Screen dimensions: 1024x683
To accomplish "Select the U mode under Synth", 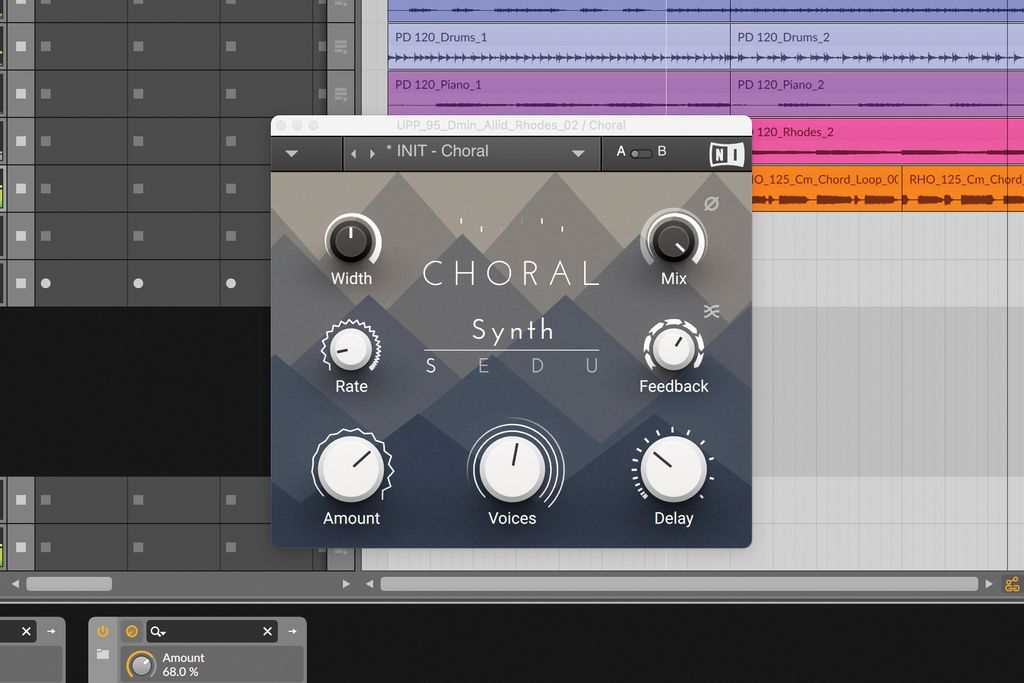I will [593, 367].
